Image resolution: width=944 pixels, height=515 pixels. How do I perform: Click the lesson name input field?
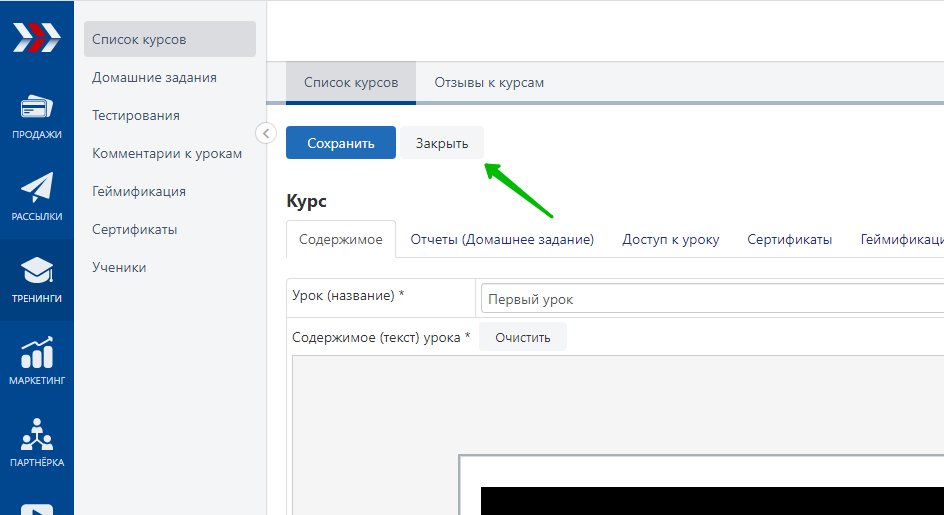tap(710, 299)
